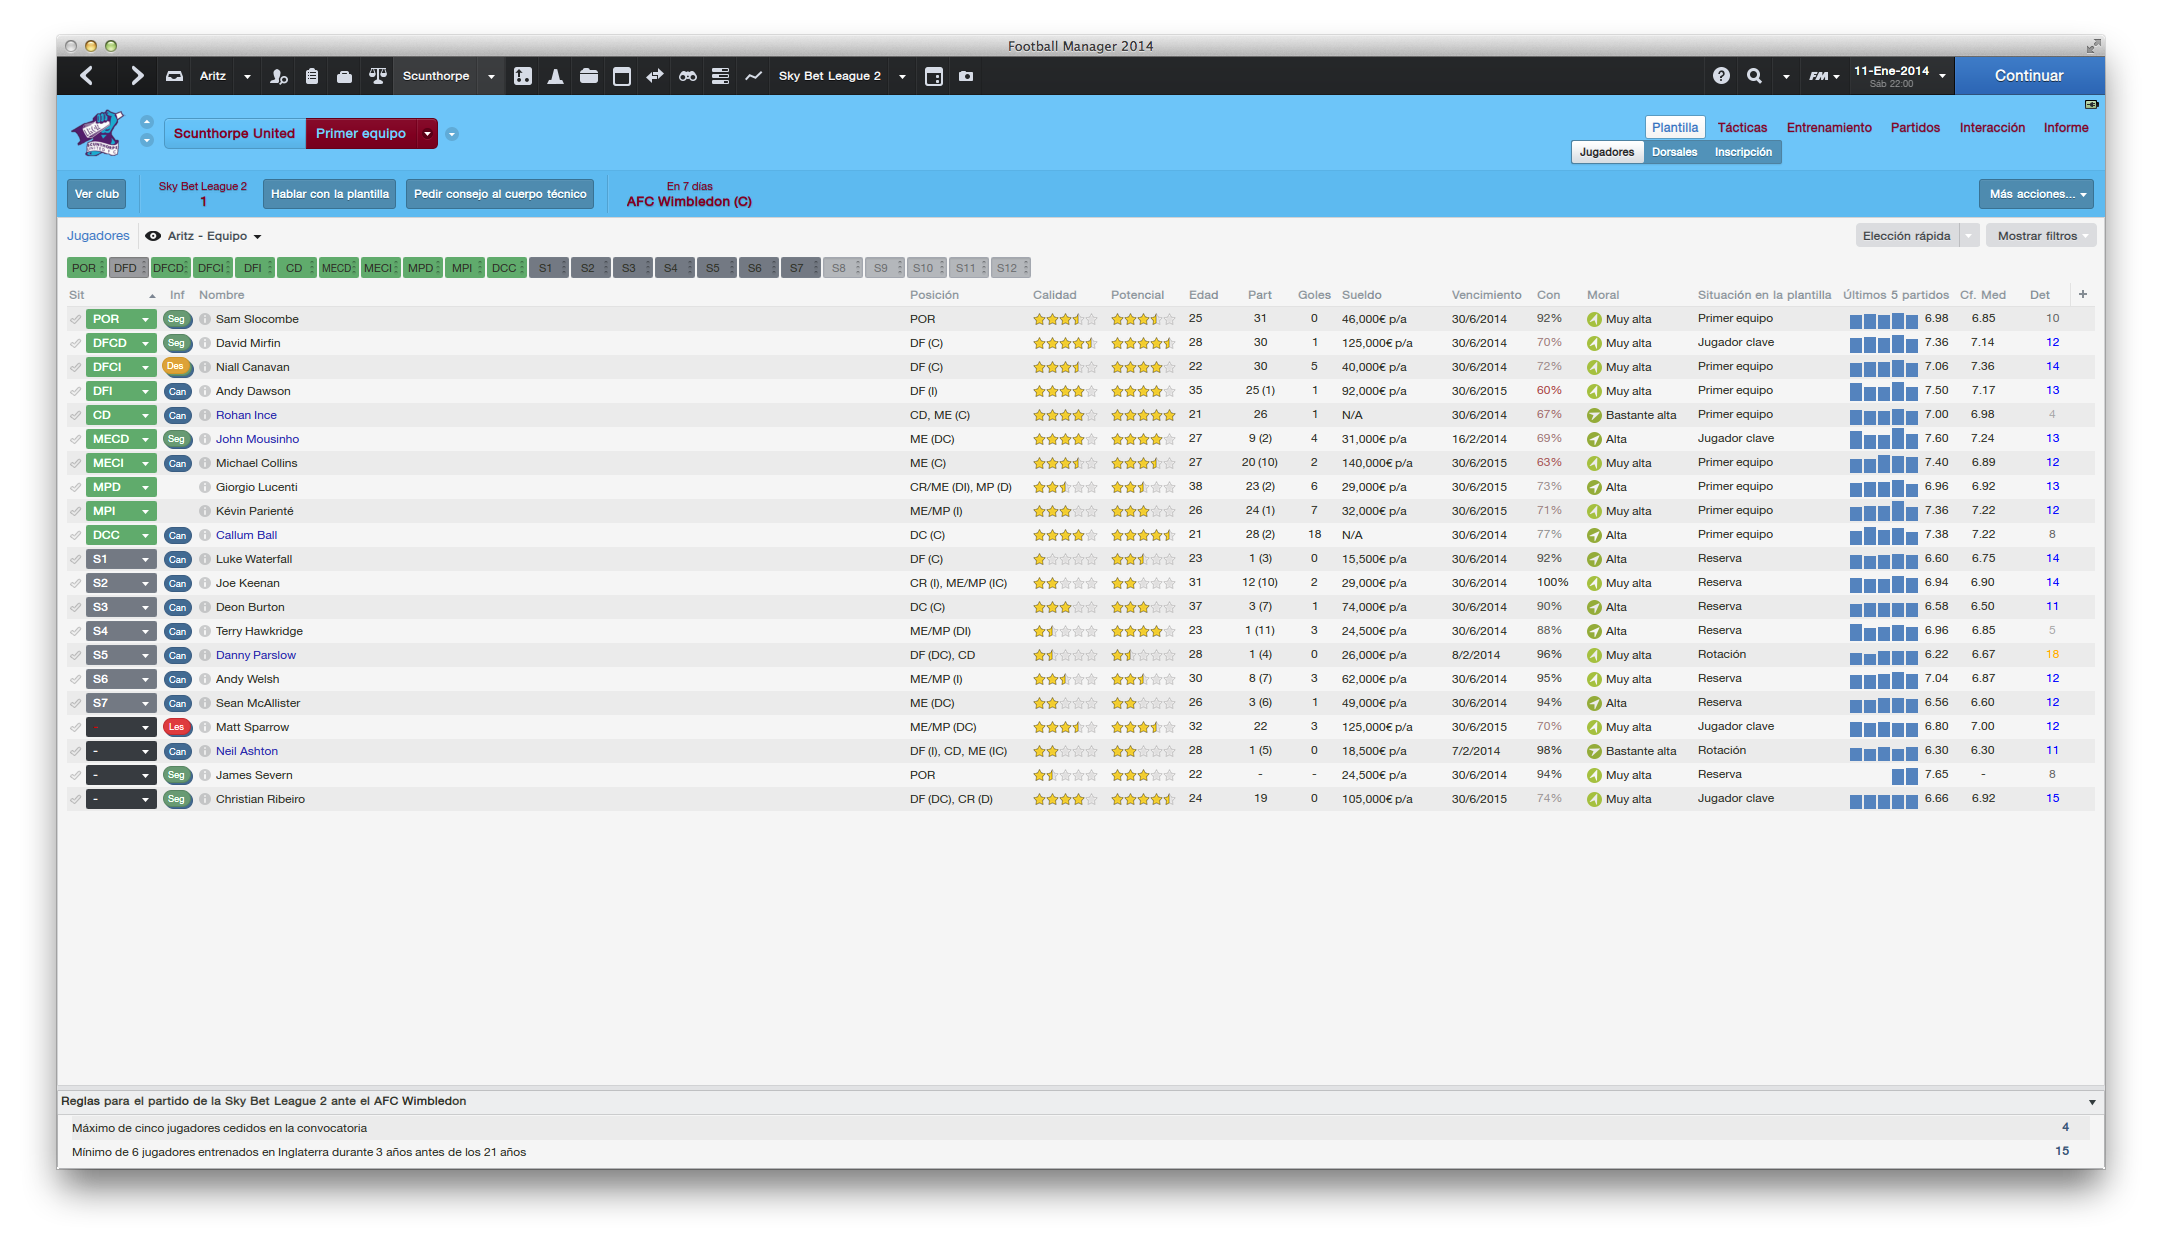The image size is (2162, 1248).
Task: Toggle selection tick for David Mirfin row
Action: pos(75,343)
